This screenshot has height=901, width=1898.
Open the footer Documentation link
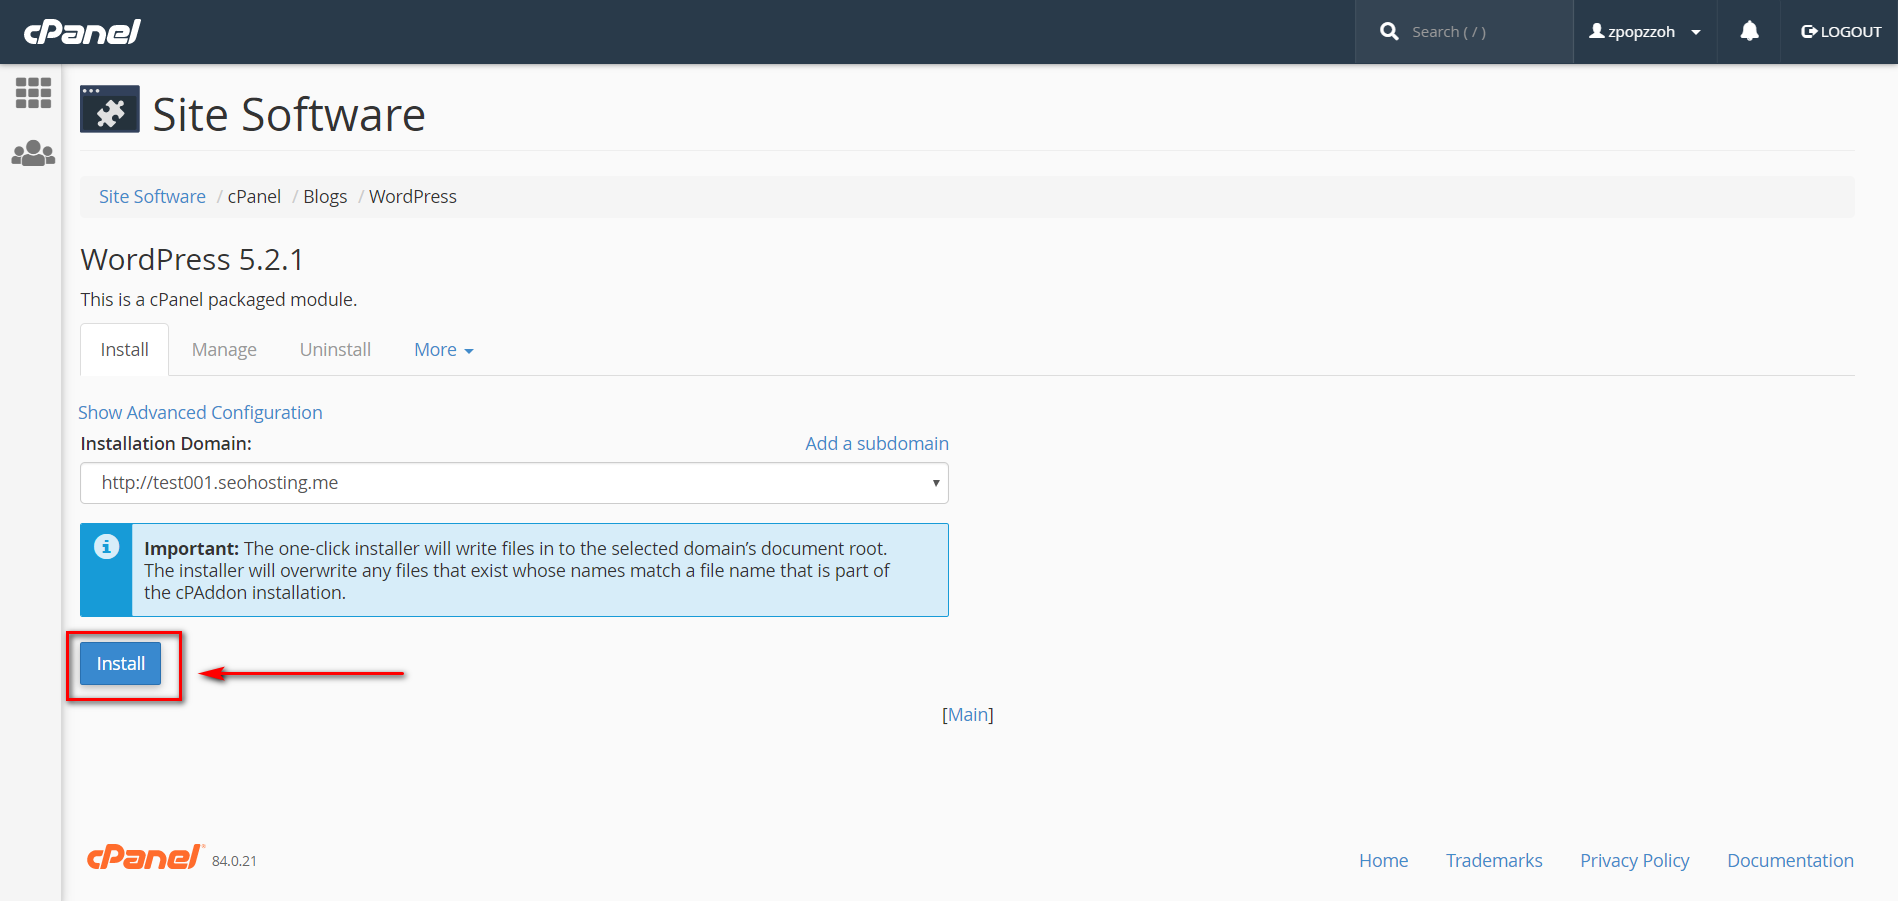pos(1790,861)
